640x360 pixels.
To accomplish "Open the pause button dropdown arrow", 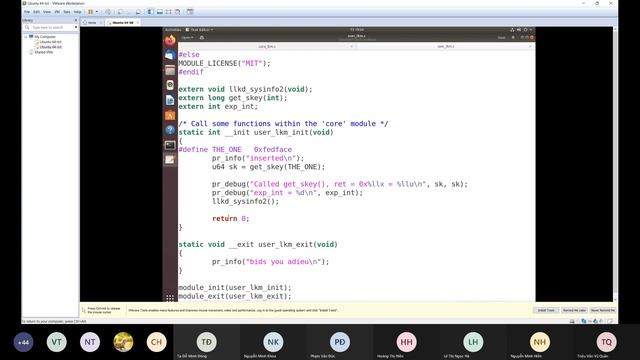I will click(x=97, y=12).
